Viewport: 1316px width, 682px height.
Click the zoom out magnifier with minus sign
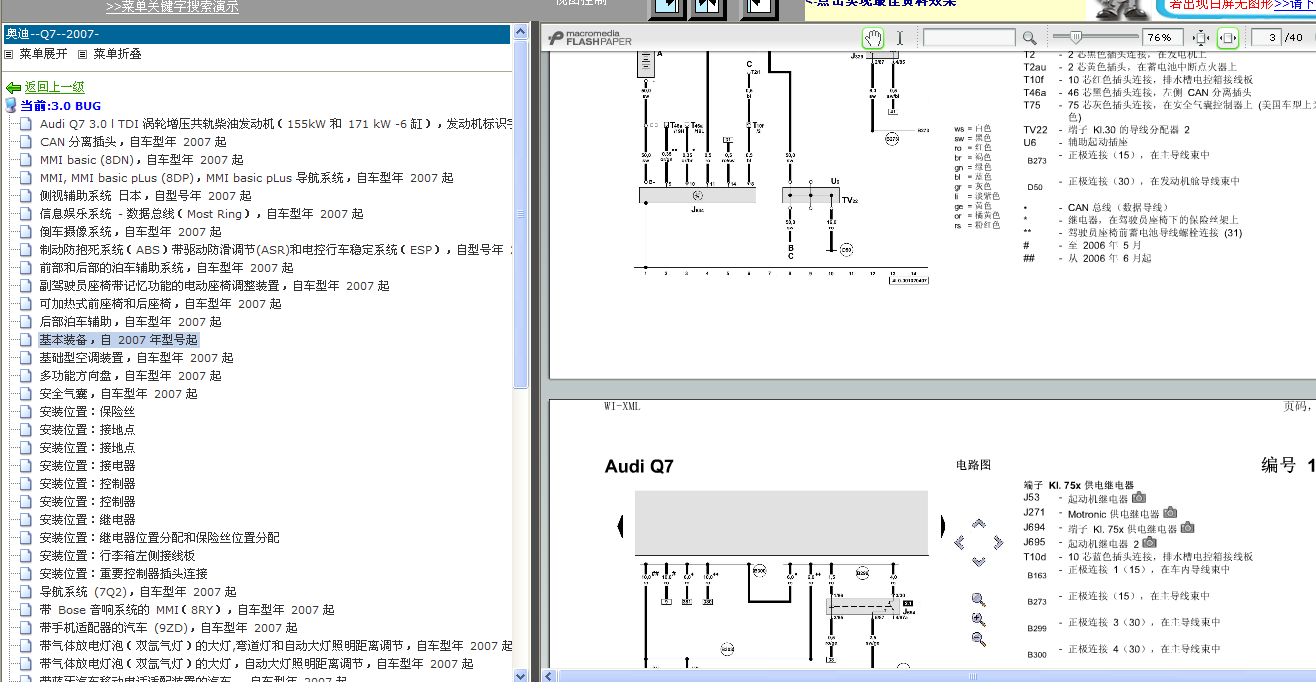click(x=978, y=639)
